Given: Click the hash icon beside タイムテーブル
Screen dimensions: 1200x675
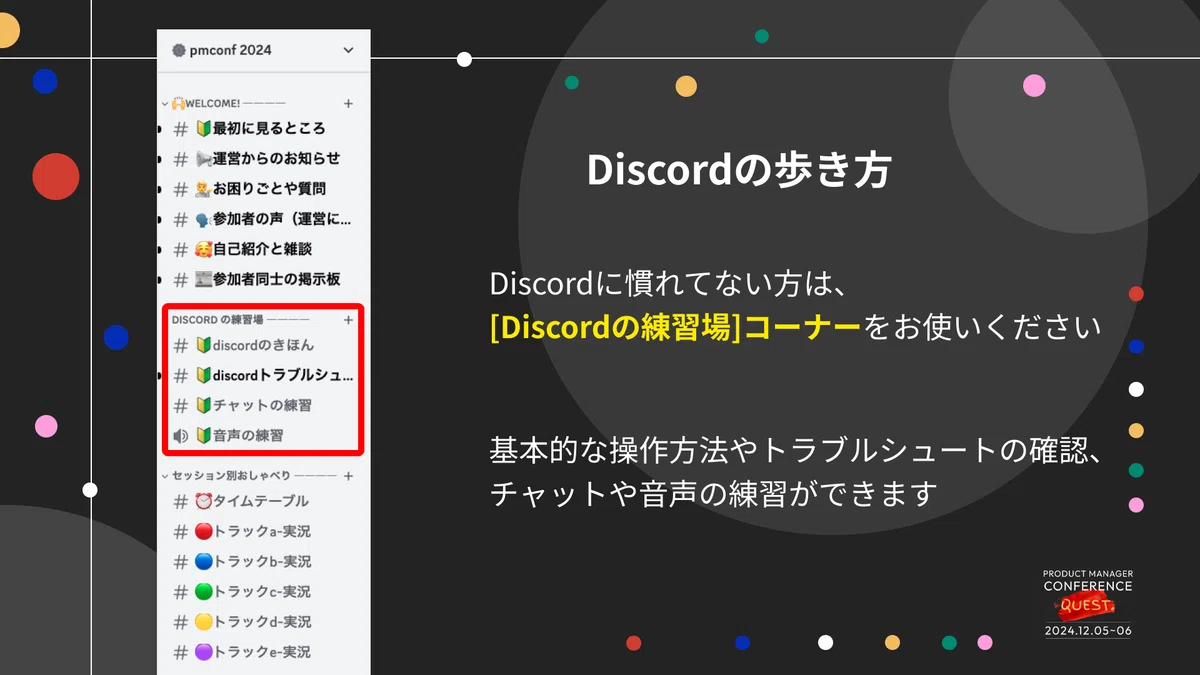Looking at the screenshot, I should pos(181,501).
